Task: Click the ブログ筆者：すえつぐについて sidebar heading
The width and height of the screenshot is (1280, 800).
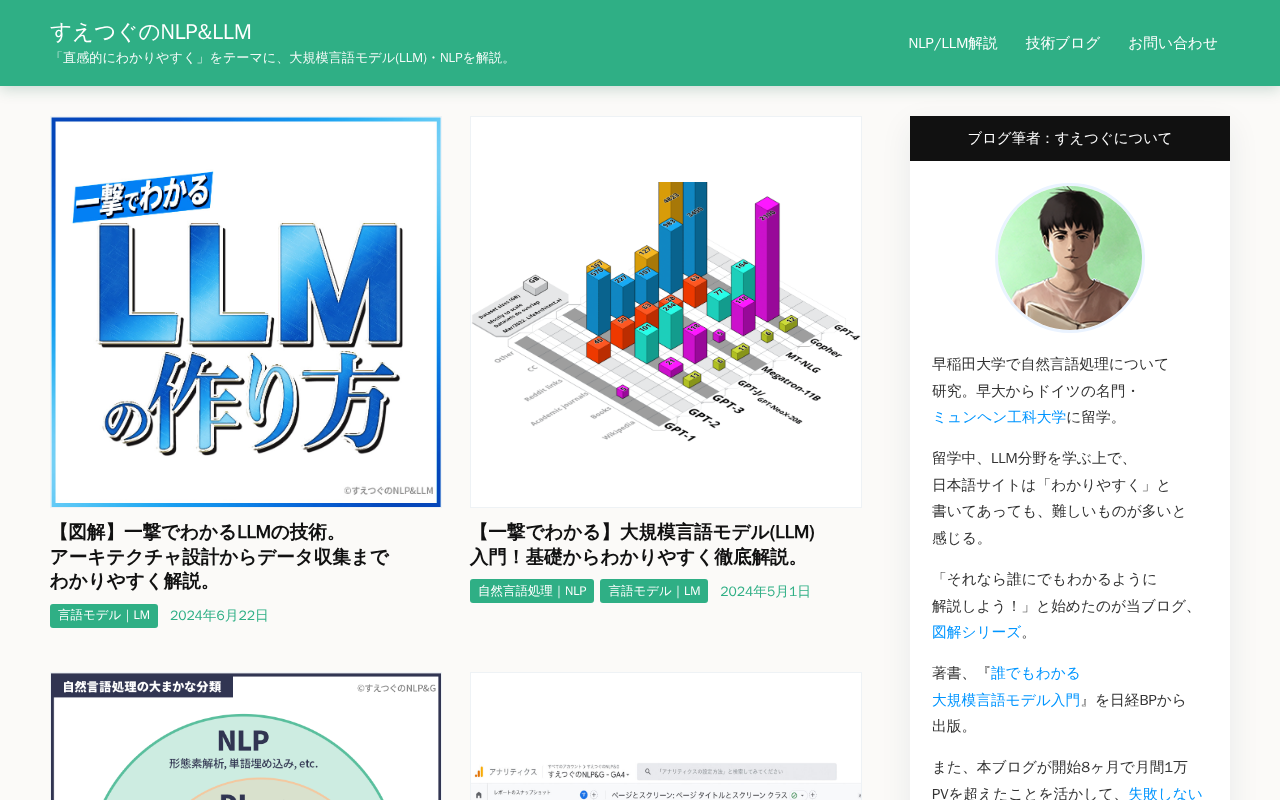Action: pos(1070,138)
